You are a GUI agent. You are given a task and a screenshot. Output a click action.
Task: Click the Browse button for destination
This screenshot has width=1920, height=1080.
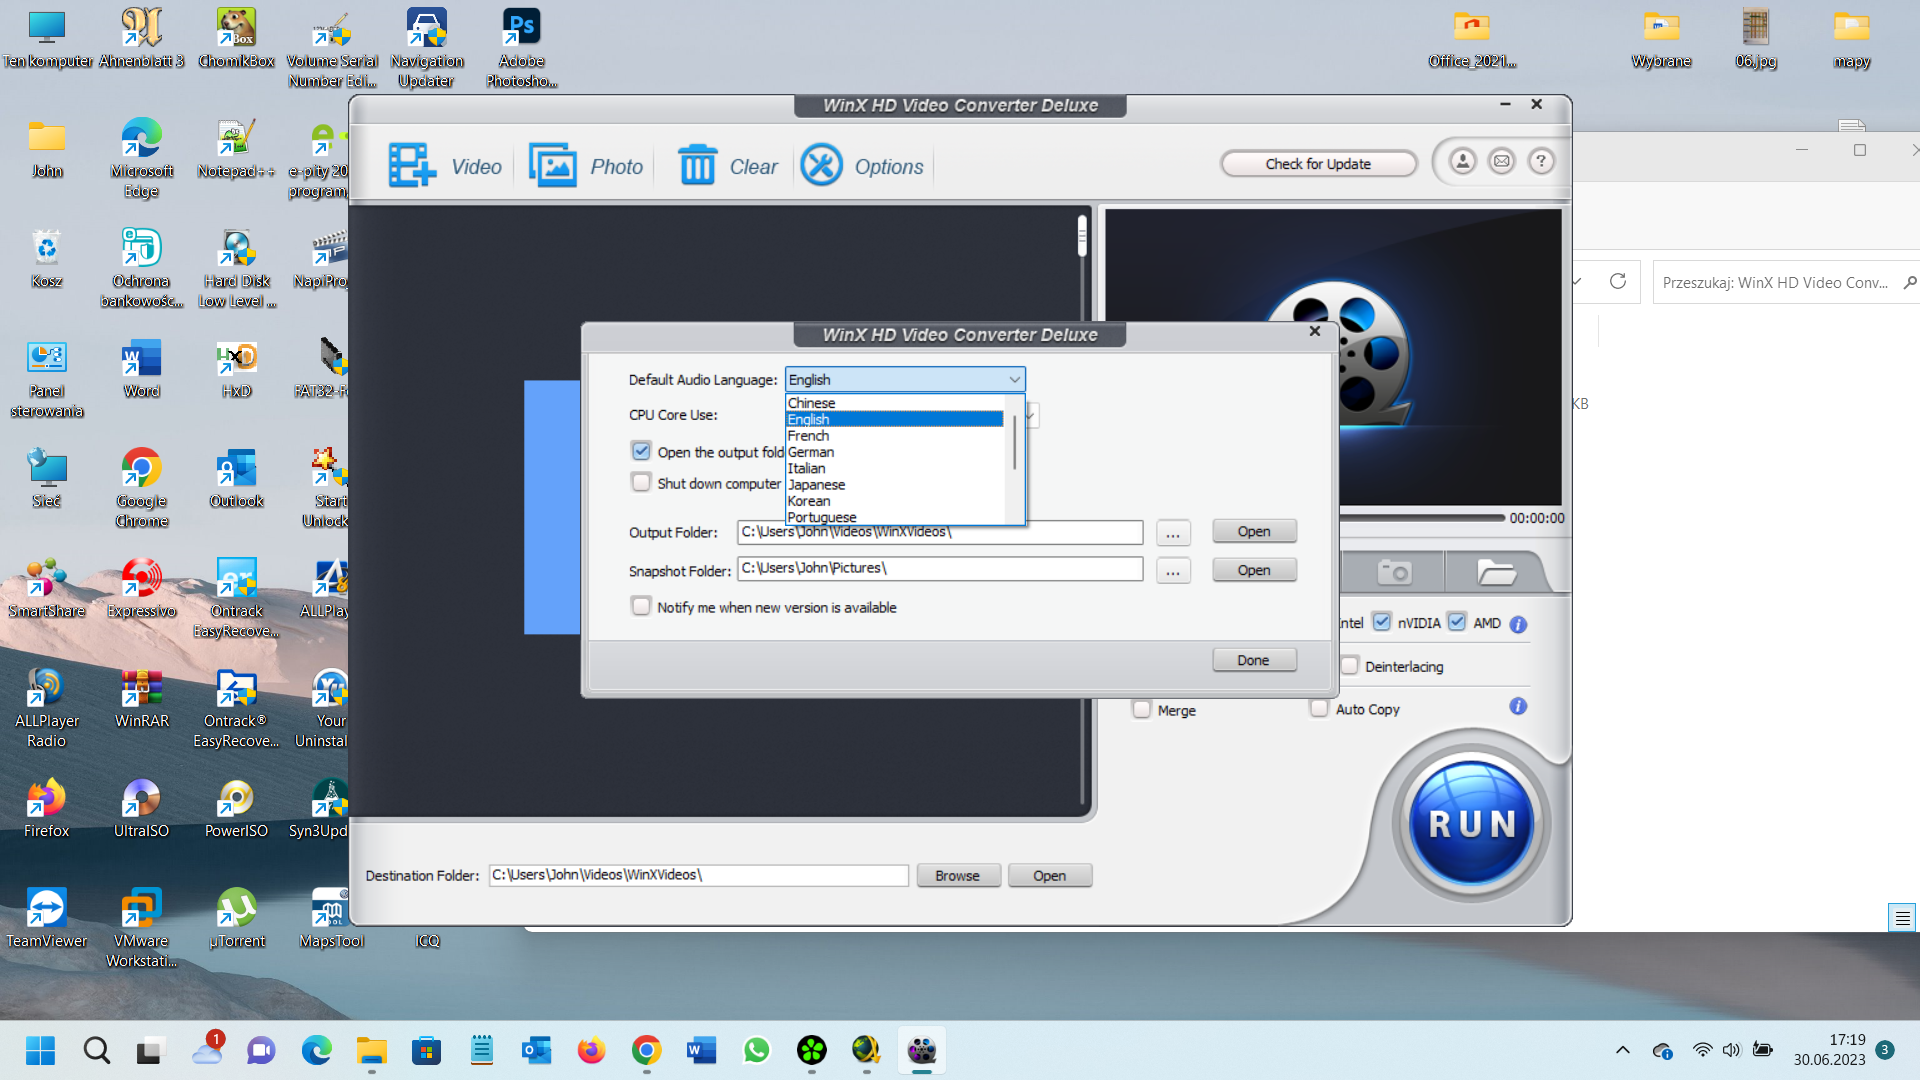(x=958, y=876)
